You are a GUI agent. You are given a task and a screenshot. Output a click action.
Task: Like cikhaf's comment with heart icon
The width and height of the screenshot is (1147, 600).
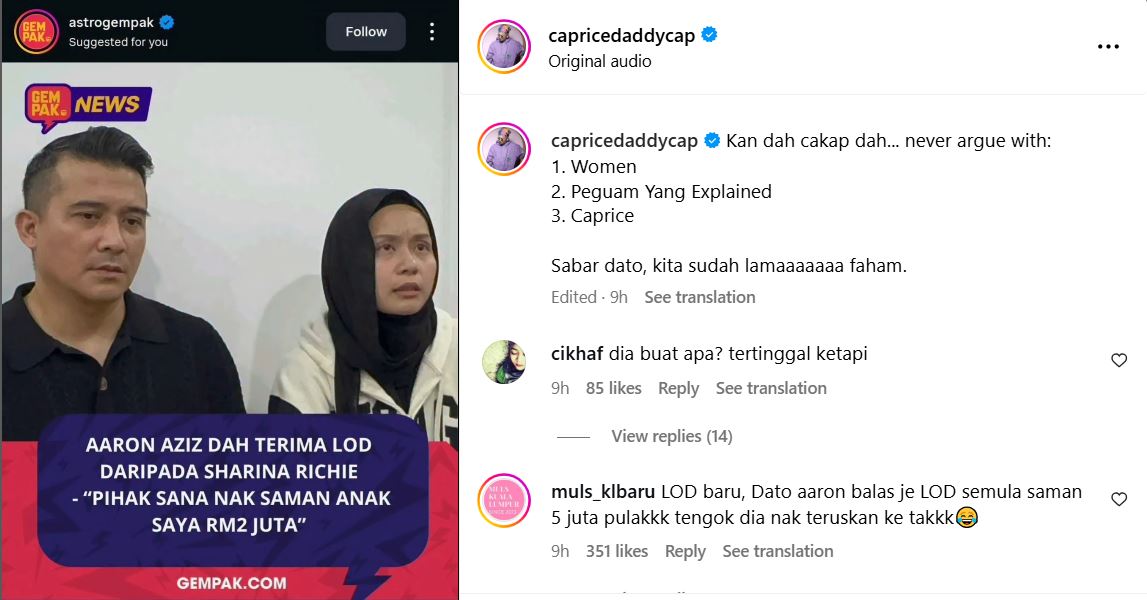click(1118, 360)
